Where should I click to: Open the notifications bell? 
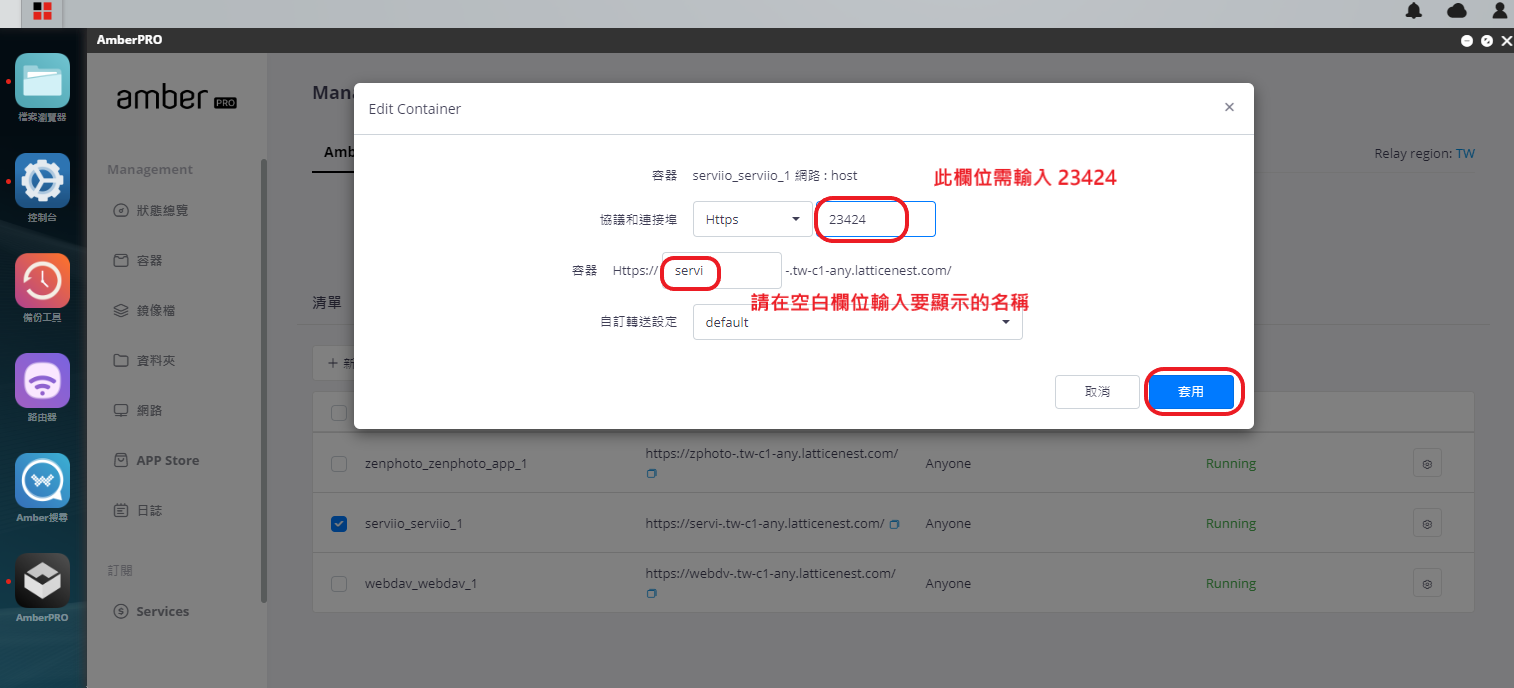coord(1414,11)
